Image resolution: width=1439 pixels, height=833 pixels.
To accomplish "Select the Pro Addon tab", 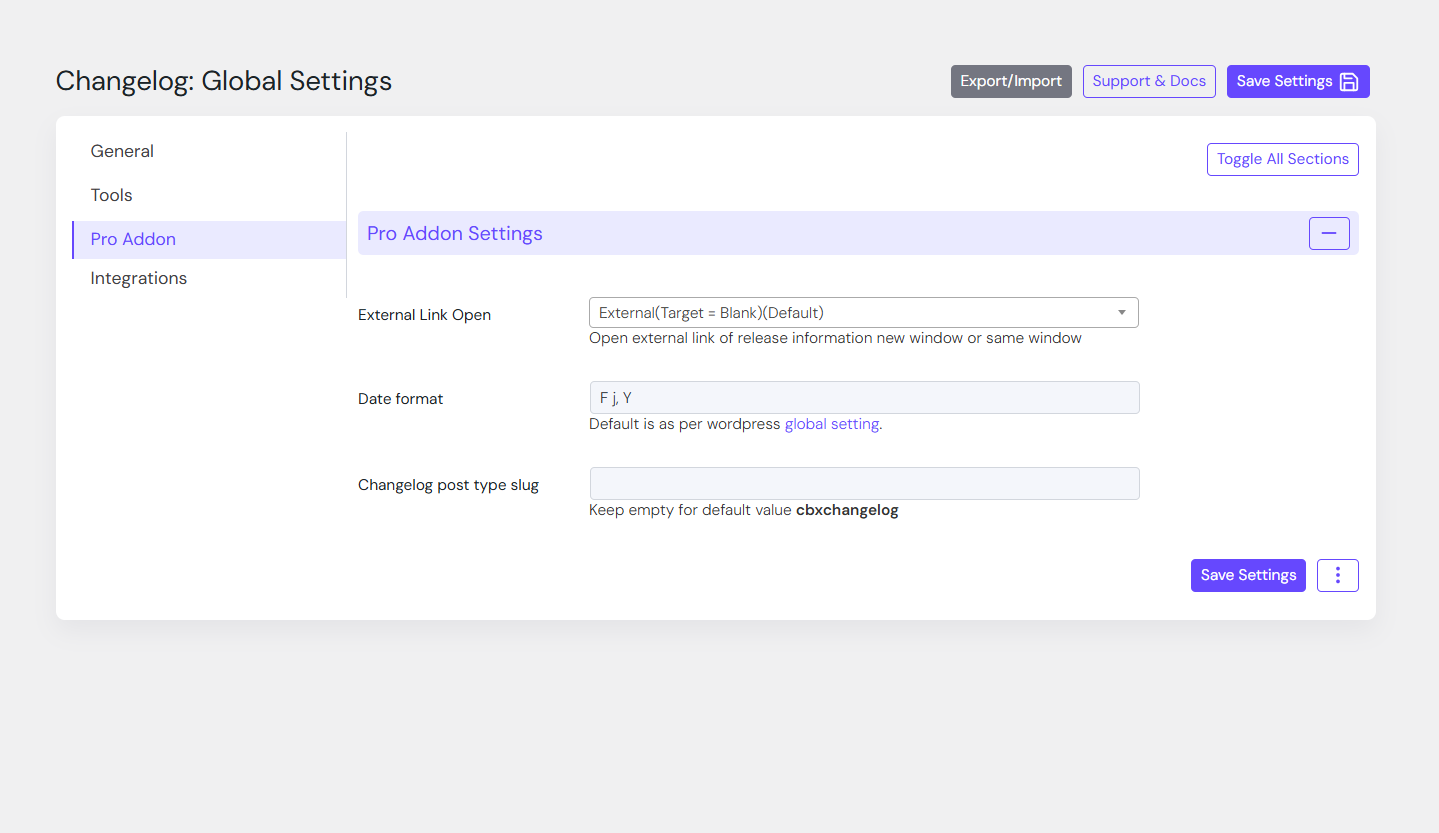I will (x=209, y=239).
